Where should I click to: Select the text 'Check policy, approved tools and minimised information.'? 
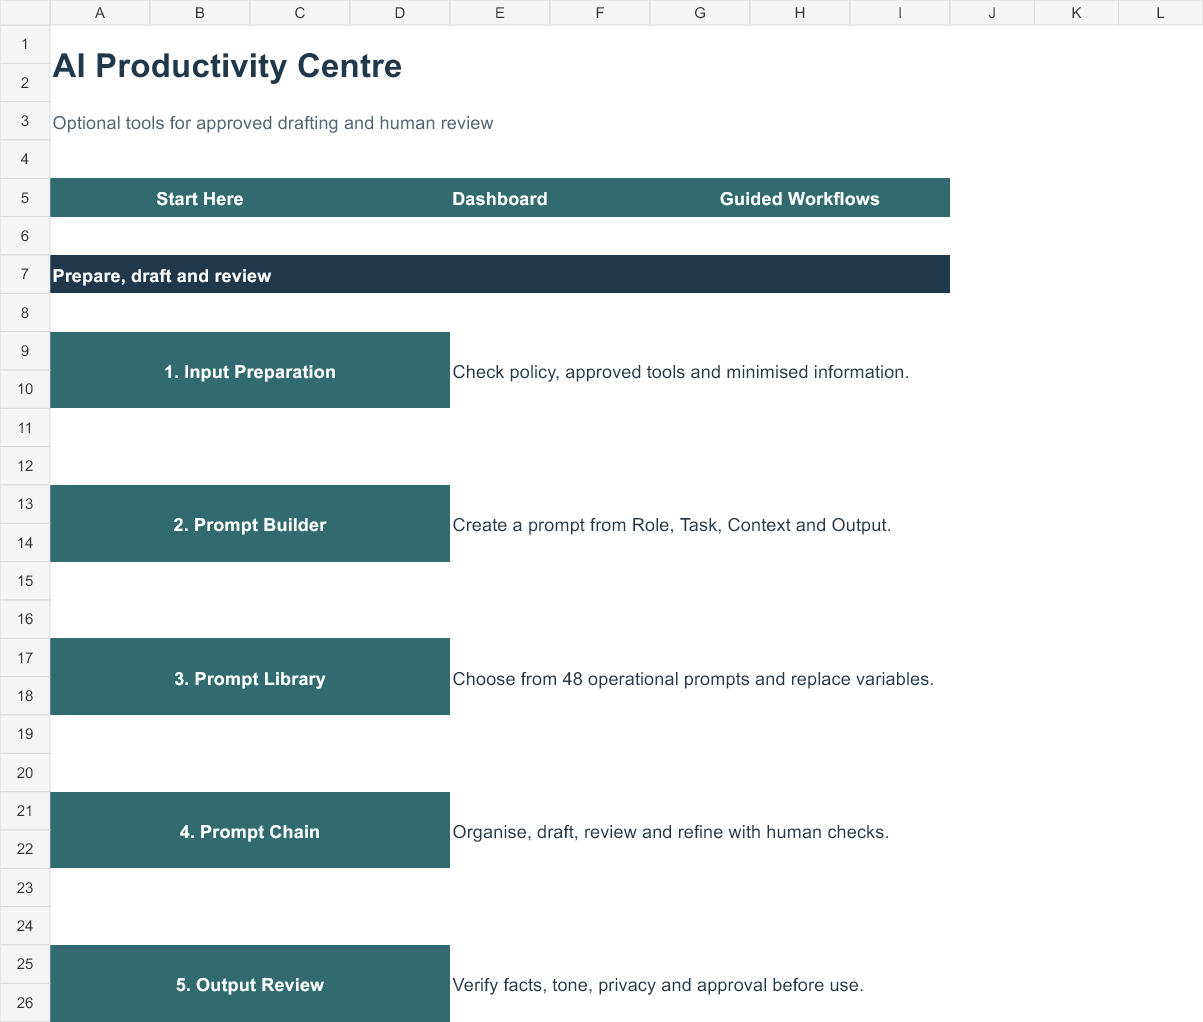681,372
